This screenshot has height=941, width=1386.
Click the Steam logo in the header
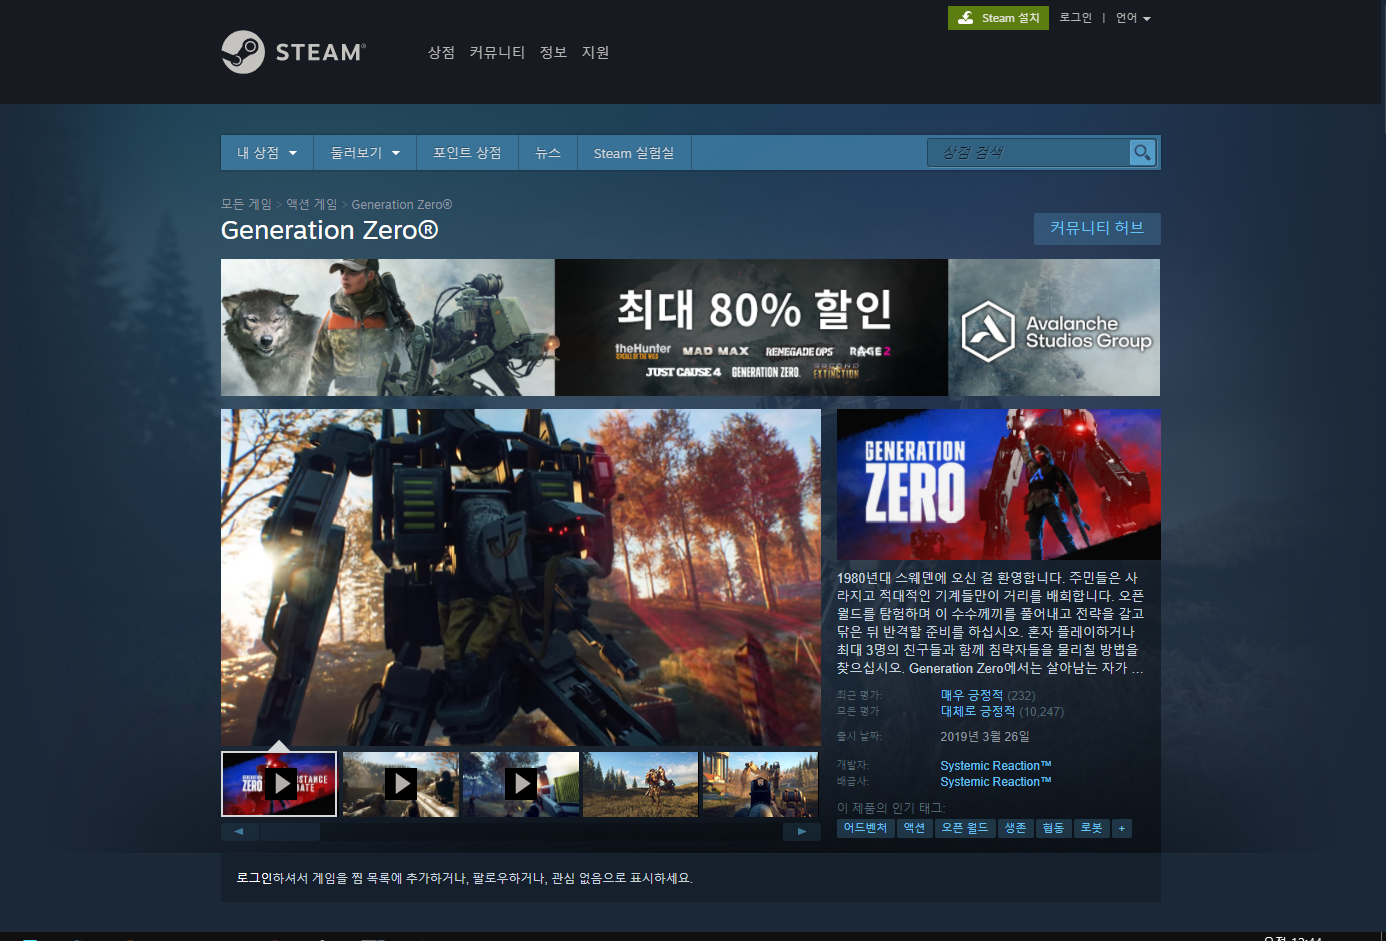click(x=293, y=52)
